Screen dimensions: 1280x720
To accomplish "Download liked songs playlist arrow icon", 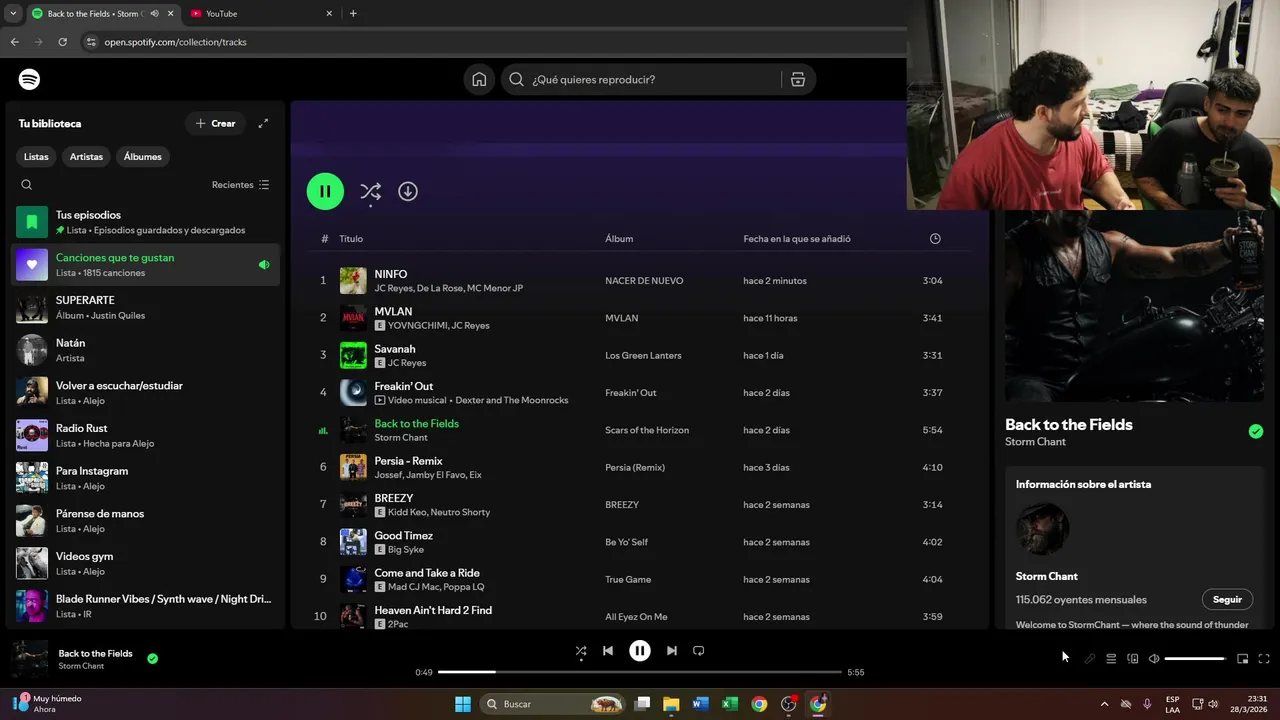I will 408,191.
